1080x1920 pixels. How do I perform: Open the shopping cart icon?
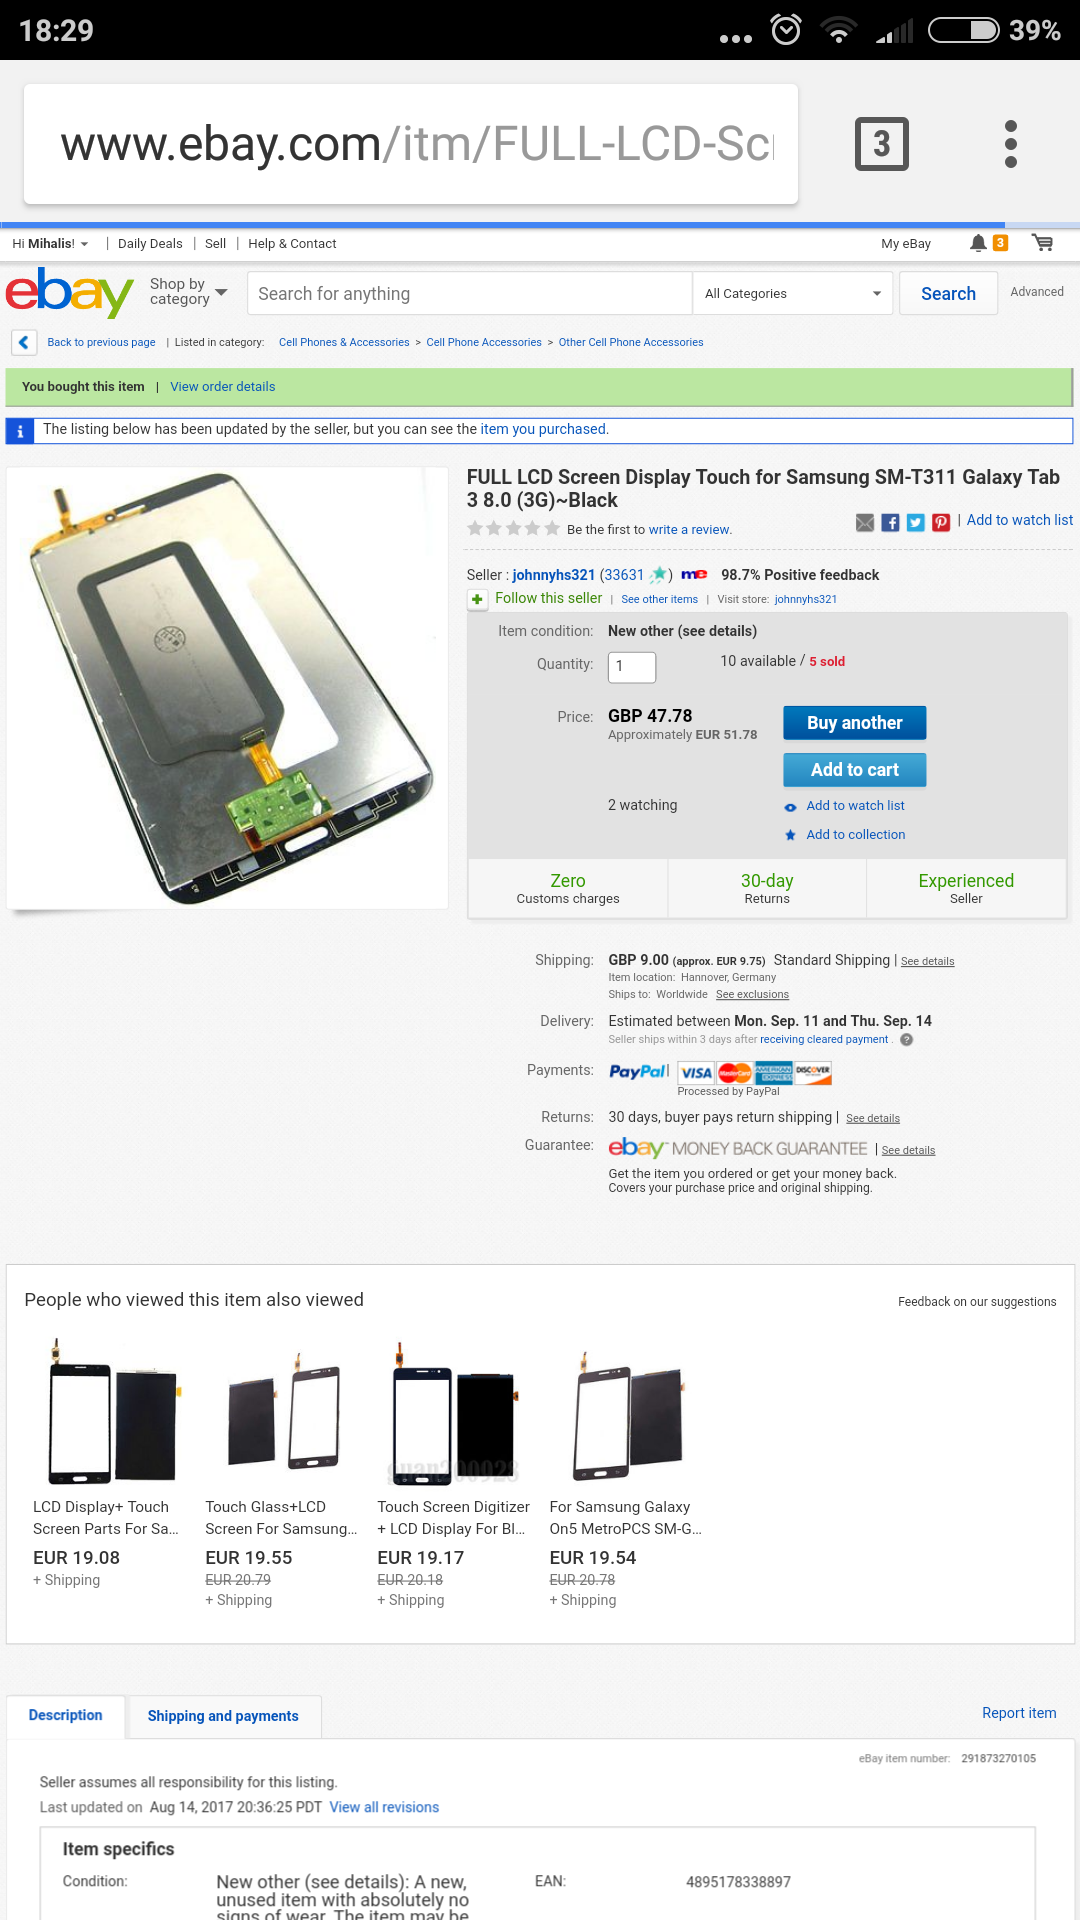[x=1042, y=243]
